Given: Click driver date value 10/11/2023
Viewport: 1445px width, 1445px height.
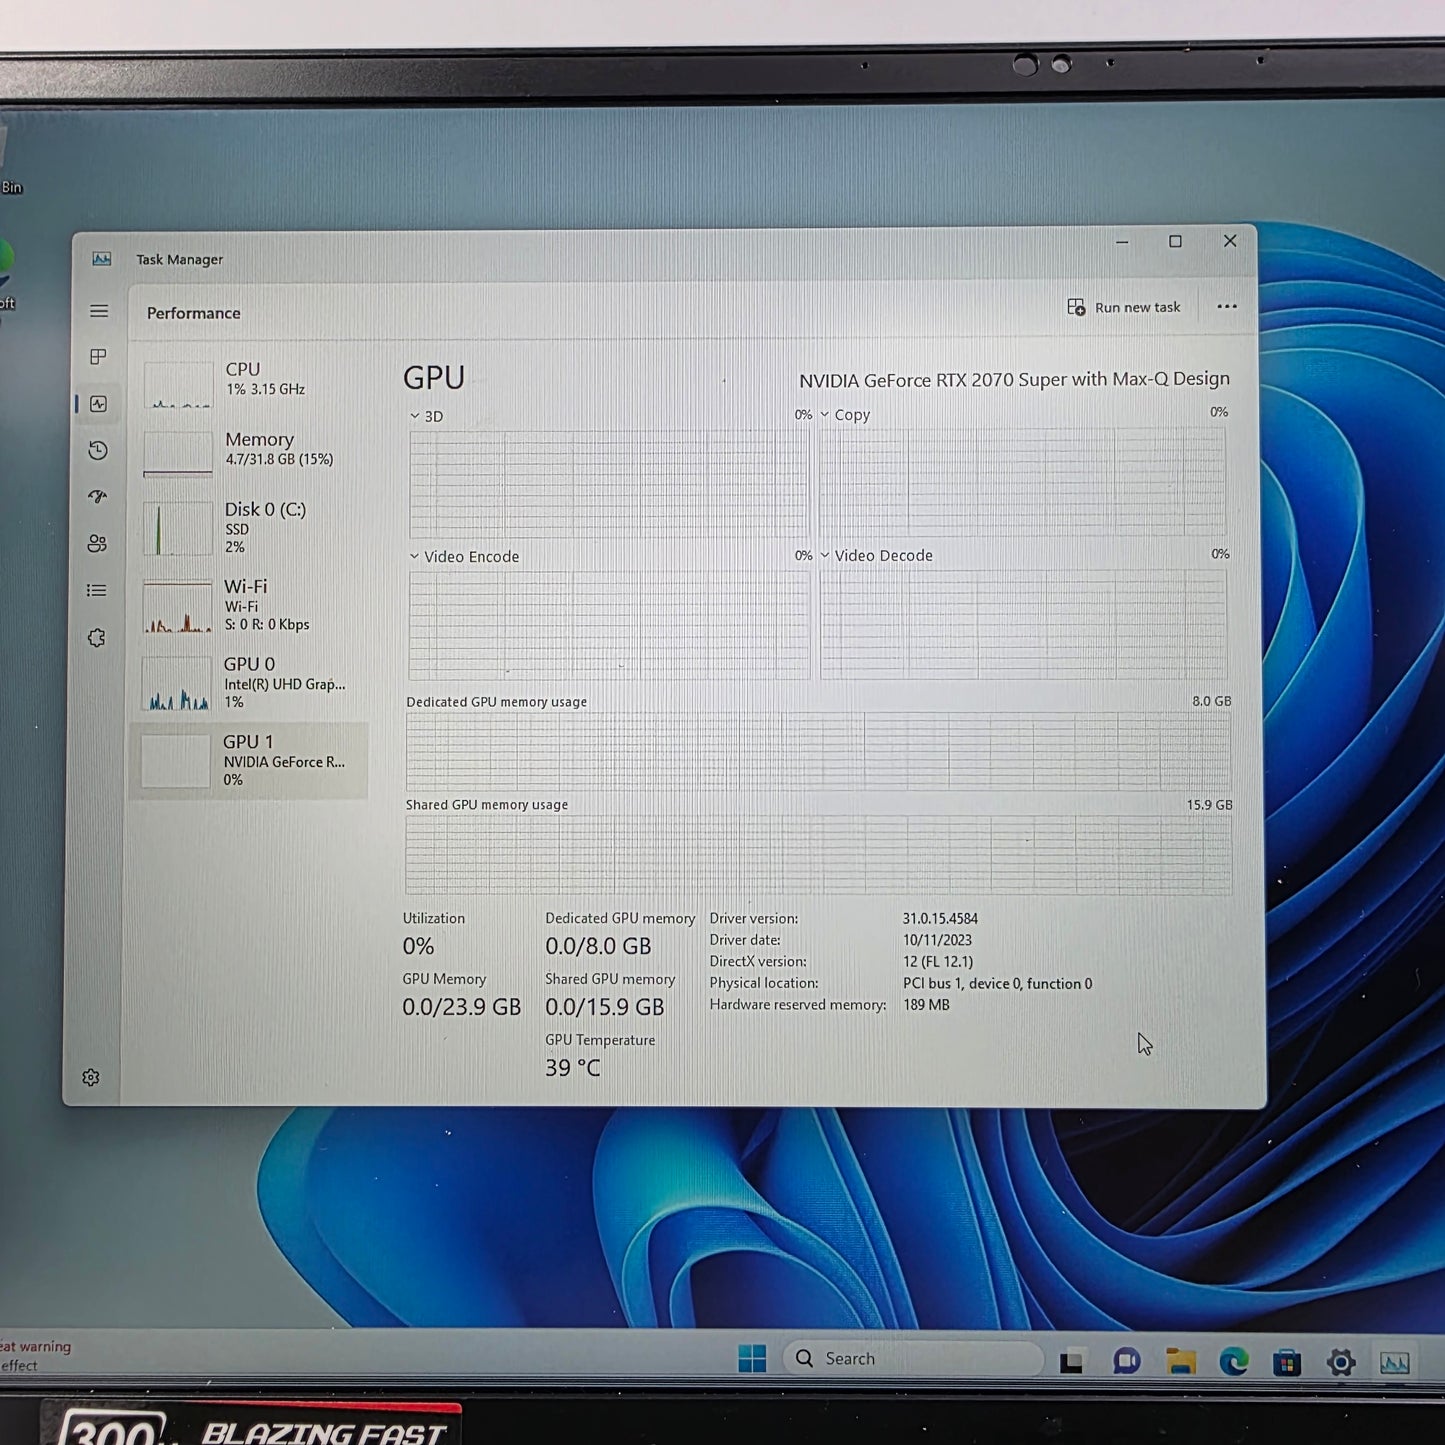Looking at the screenshot, I should click(937, 940).
